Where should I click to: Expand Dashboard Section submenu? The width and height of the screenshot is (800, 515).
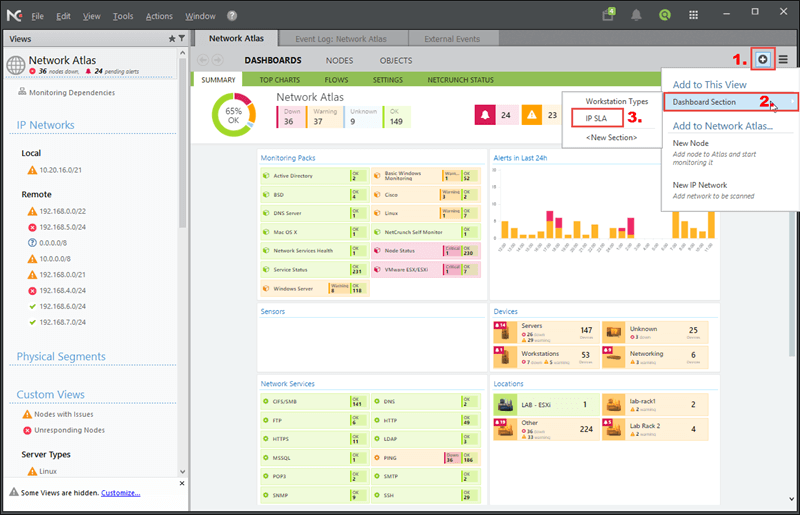coord(731,102)
